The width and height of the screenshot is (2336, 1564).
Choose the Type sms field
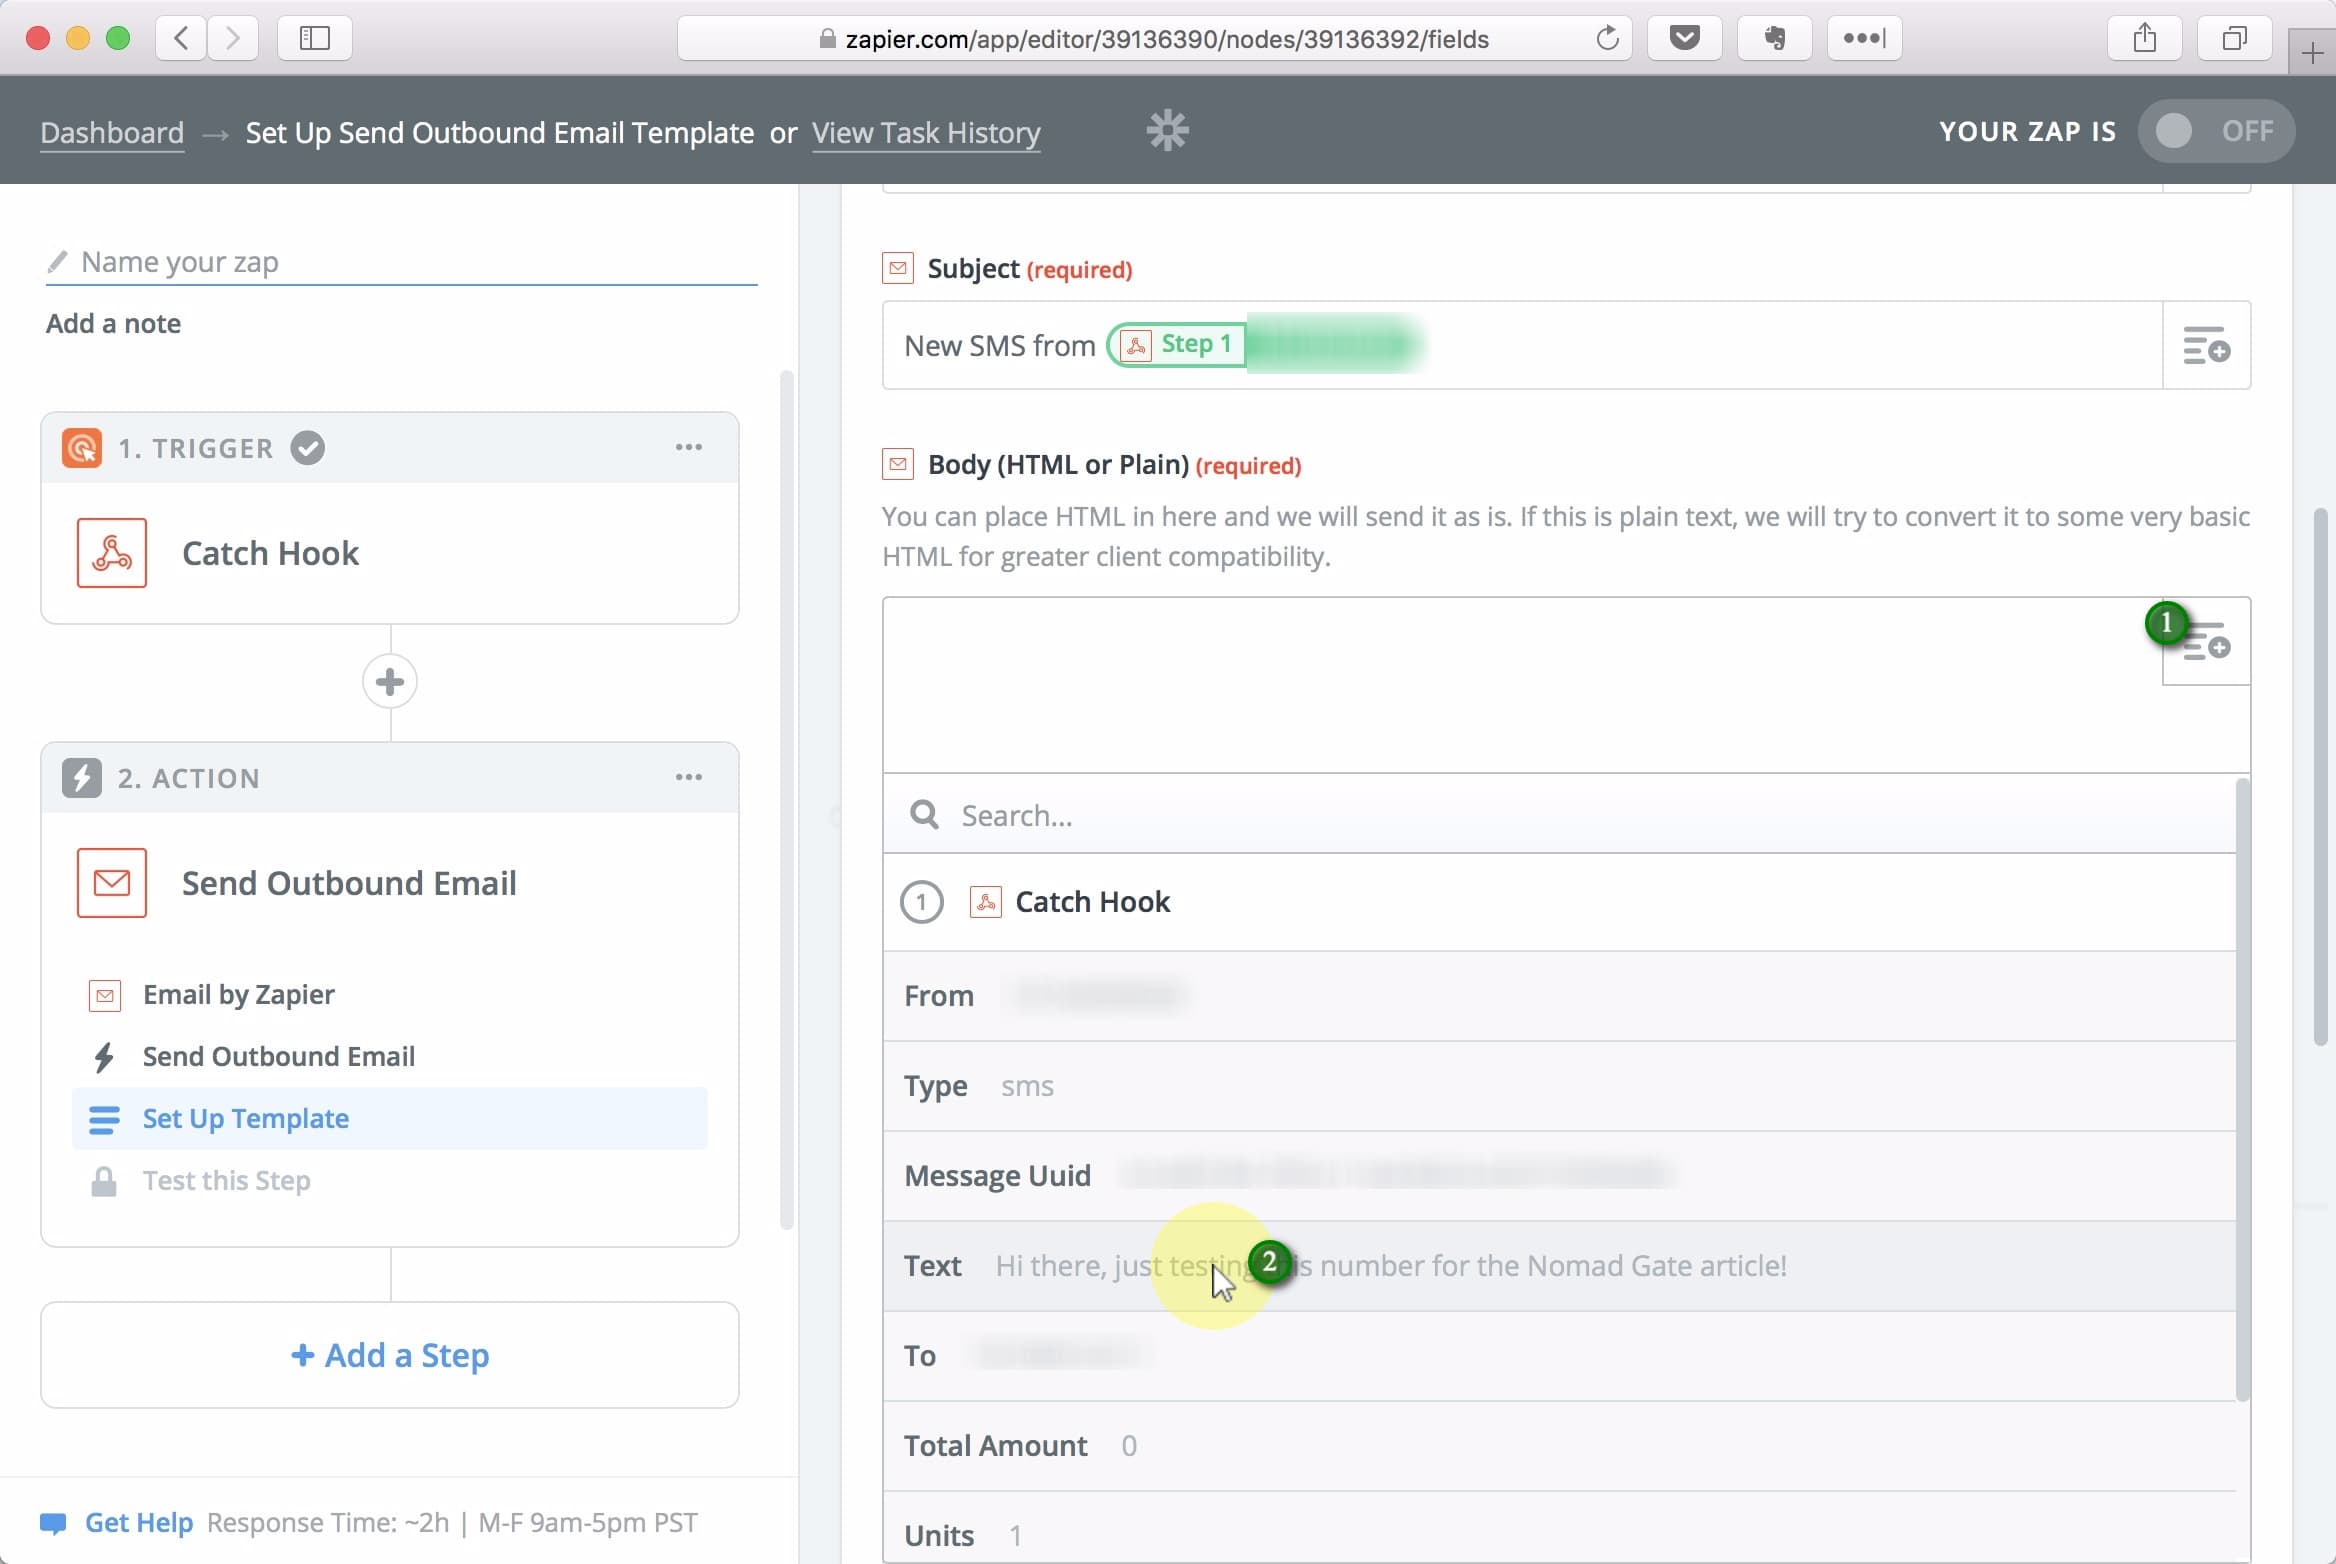[1559, 1086]
